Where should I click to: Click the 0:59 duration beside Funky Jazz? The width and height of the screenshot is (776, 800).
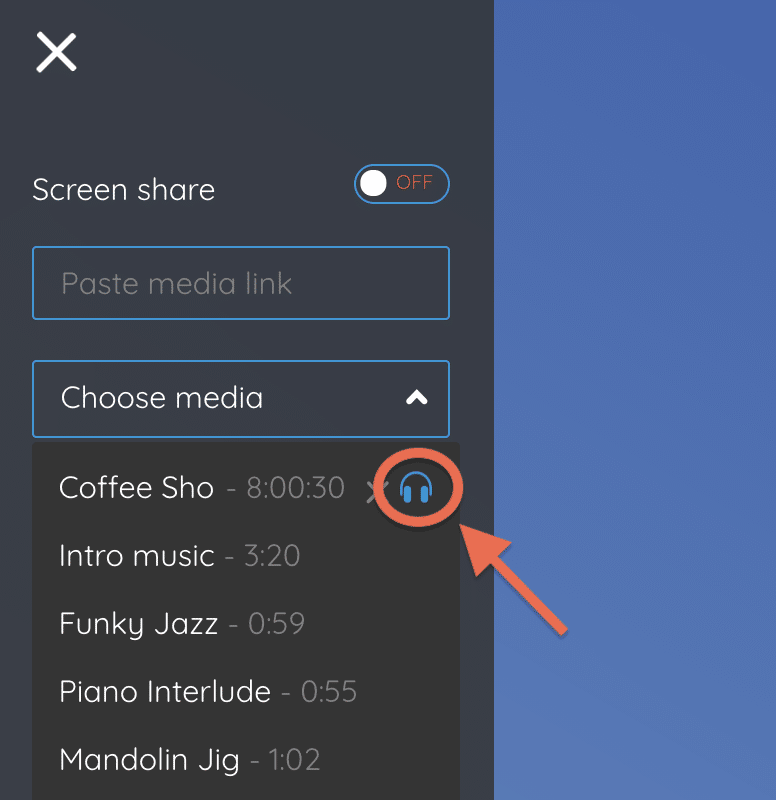click(276, 623)
